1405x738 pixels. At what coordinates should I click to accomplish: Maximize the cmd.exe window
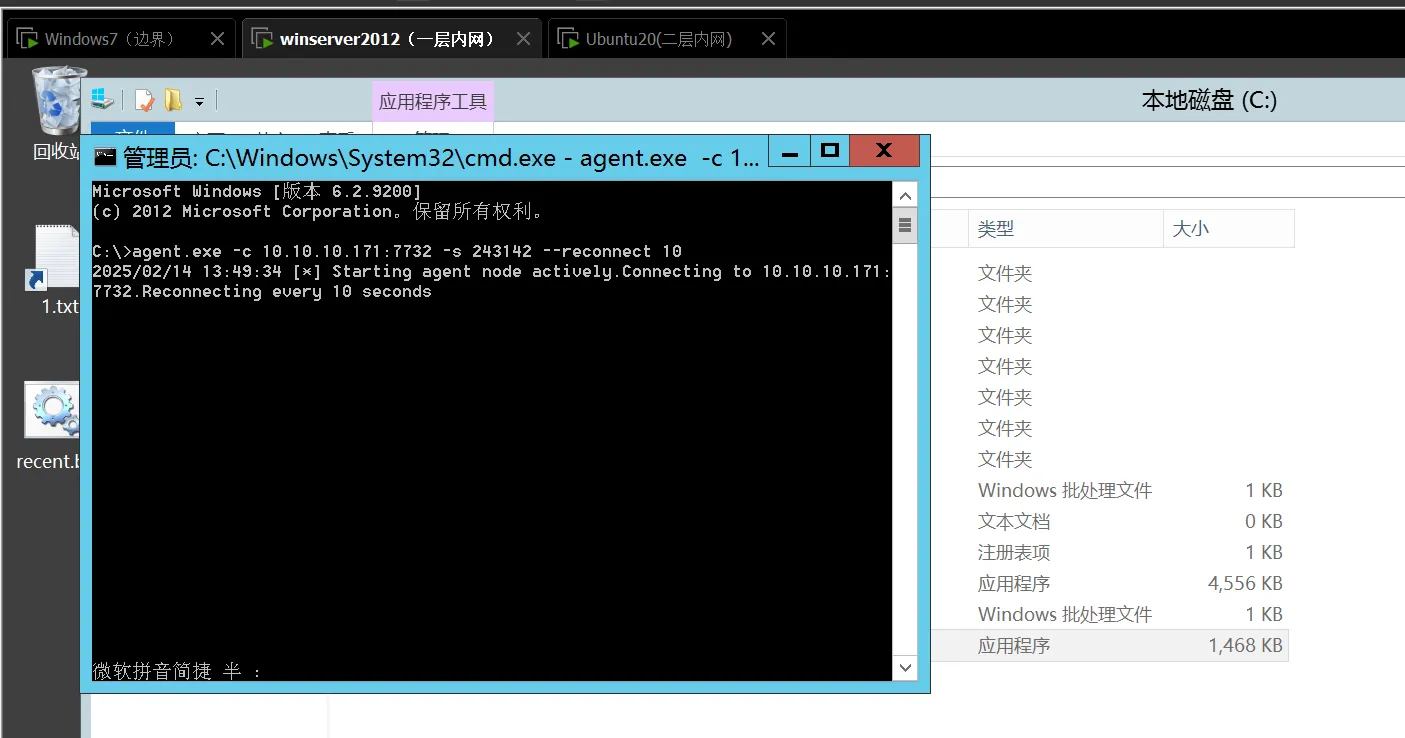(x=829, y=151)
